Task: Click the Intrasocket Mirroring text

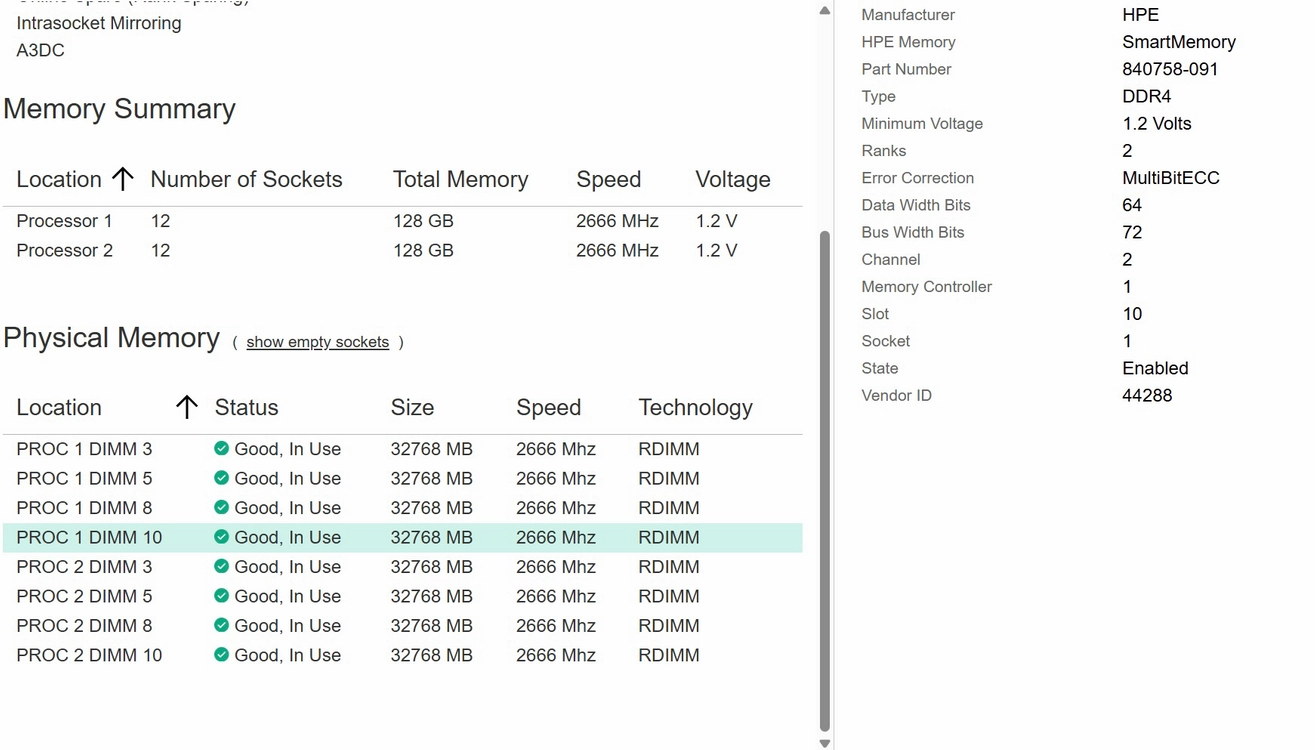Action: (x=99, y=23)
